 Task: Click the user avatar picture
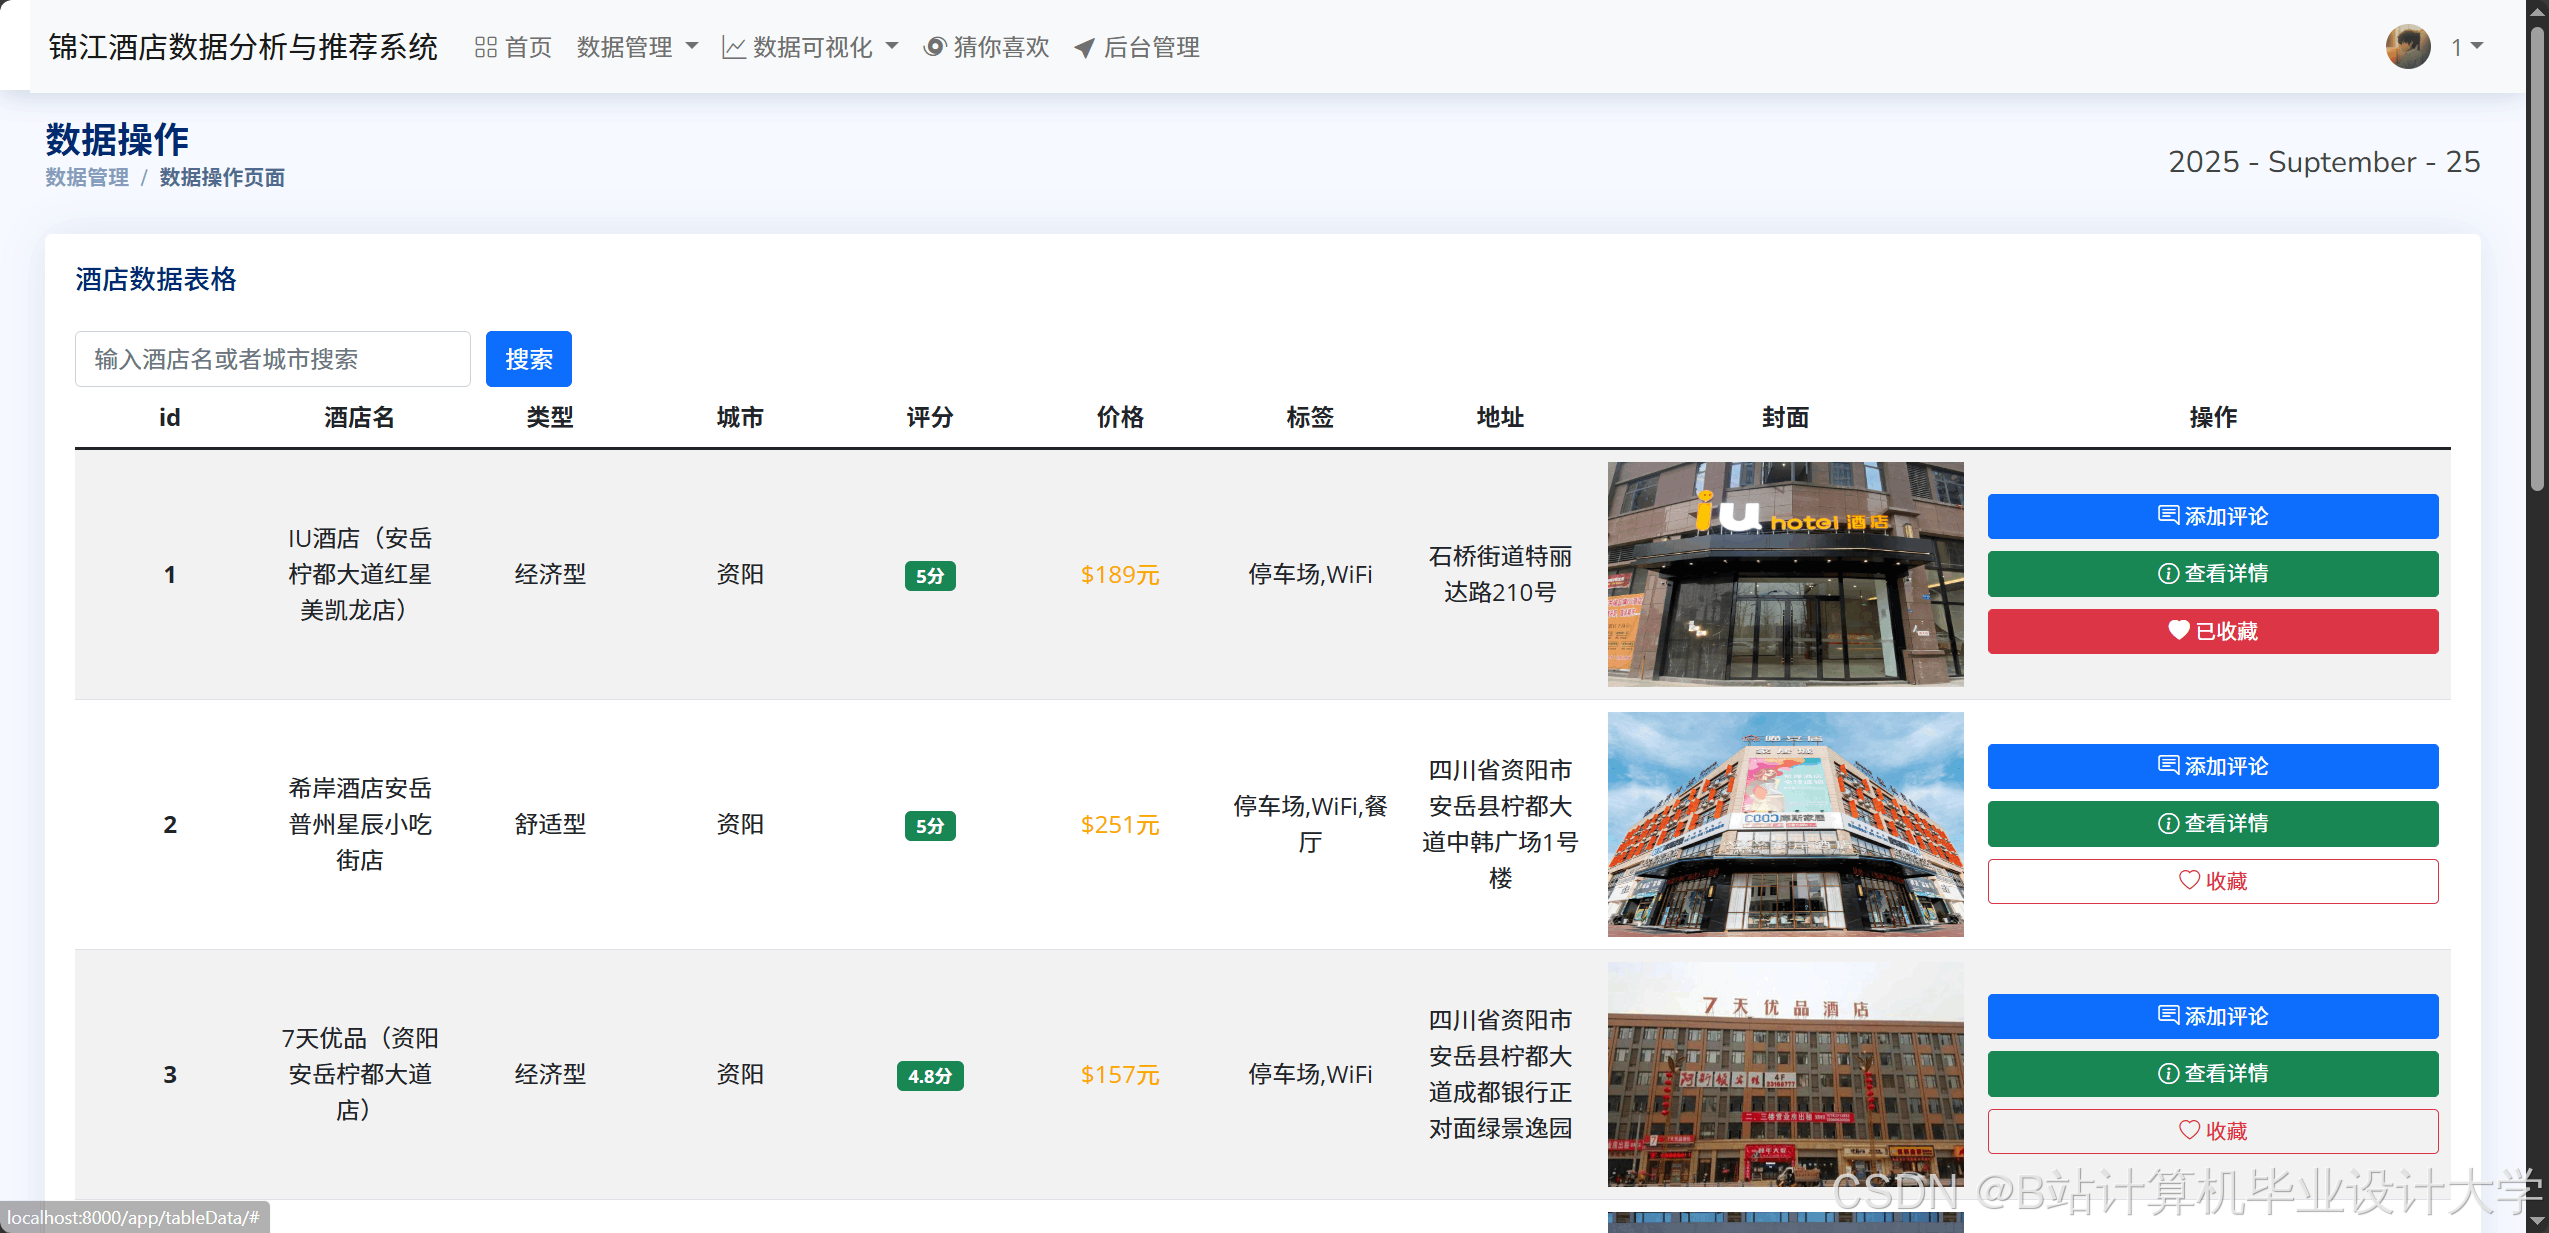pyautogui.click(x=2407, y=47)
